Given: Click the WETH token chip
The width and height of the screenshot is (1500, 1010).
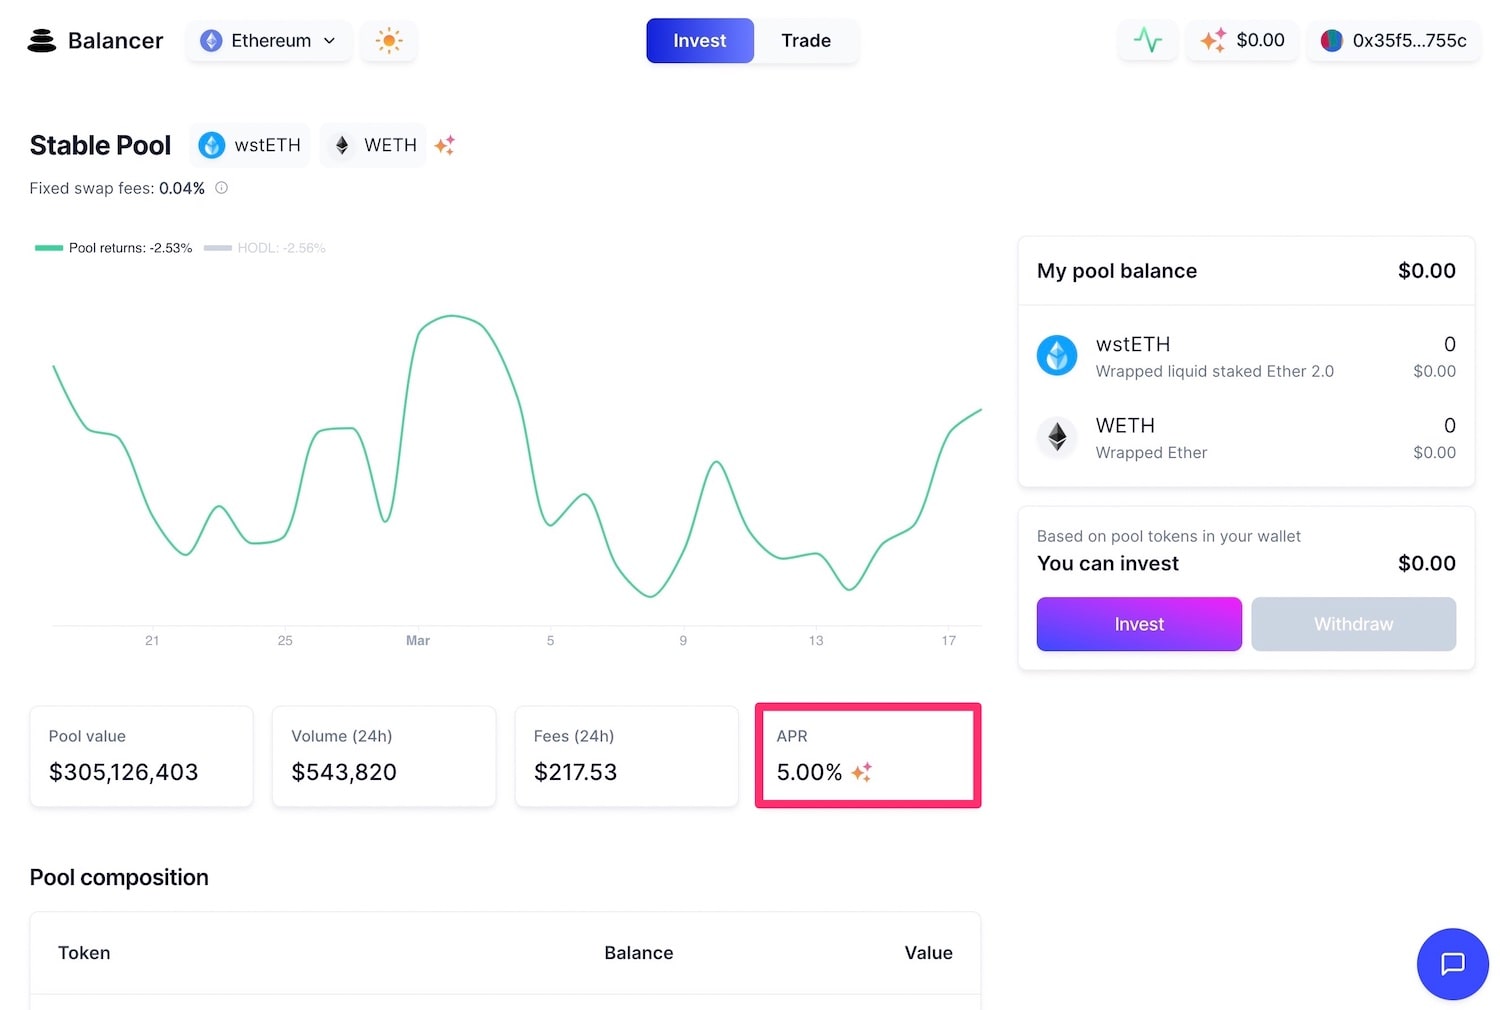Looking at the screenshot, I should (x=374, y=145).
